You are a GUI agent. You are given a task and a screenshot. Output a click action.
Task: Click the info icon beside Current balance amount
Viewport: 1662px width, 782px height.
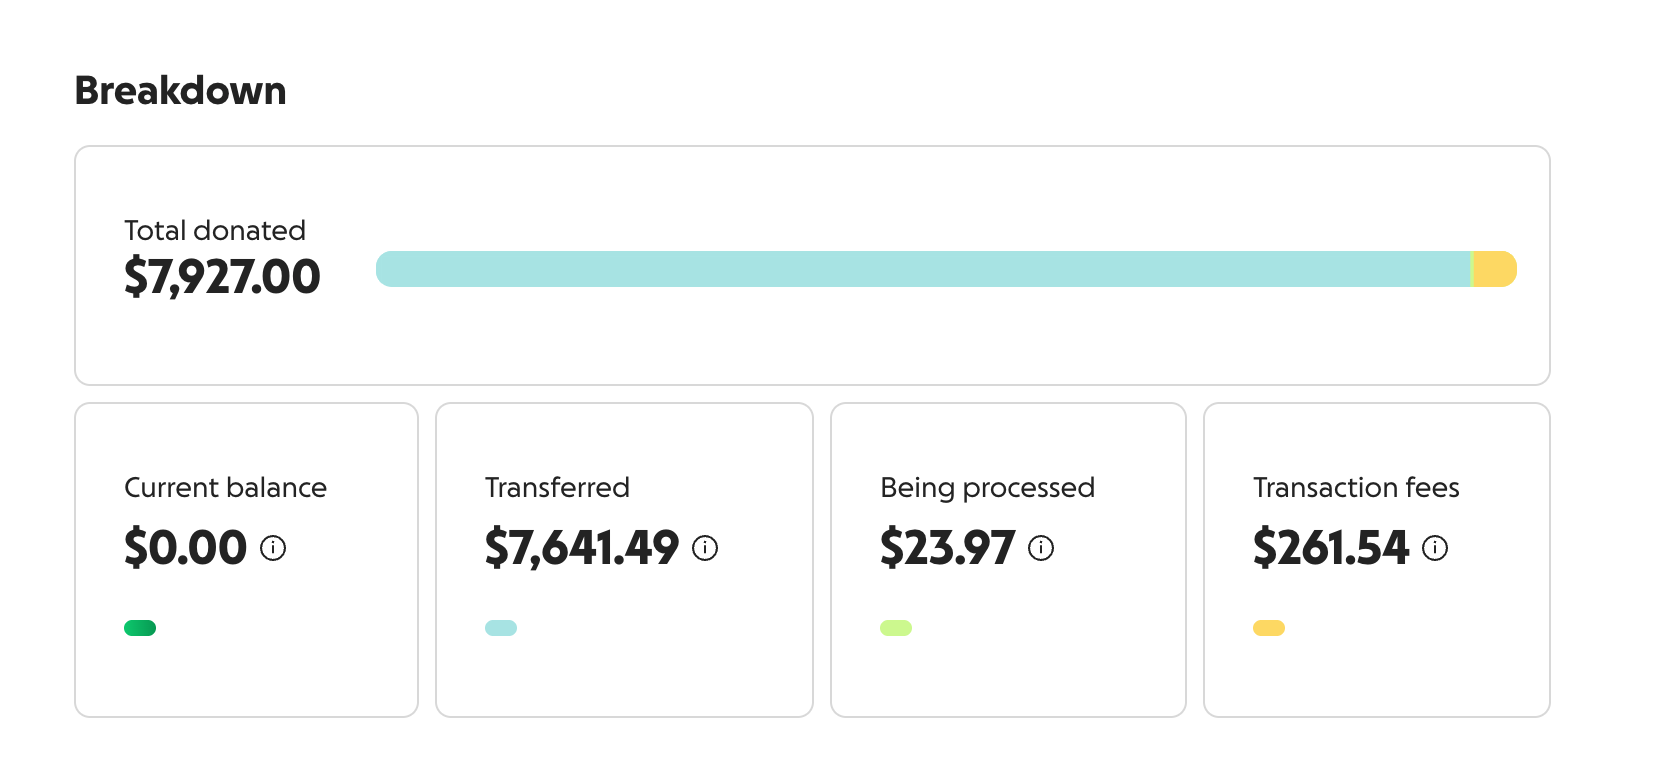(x=273, y=548)
